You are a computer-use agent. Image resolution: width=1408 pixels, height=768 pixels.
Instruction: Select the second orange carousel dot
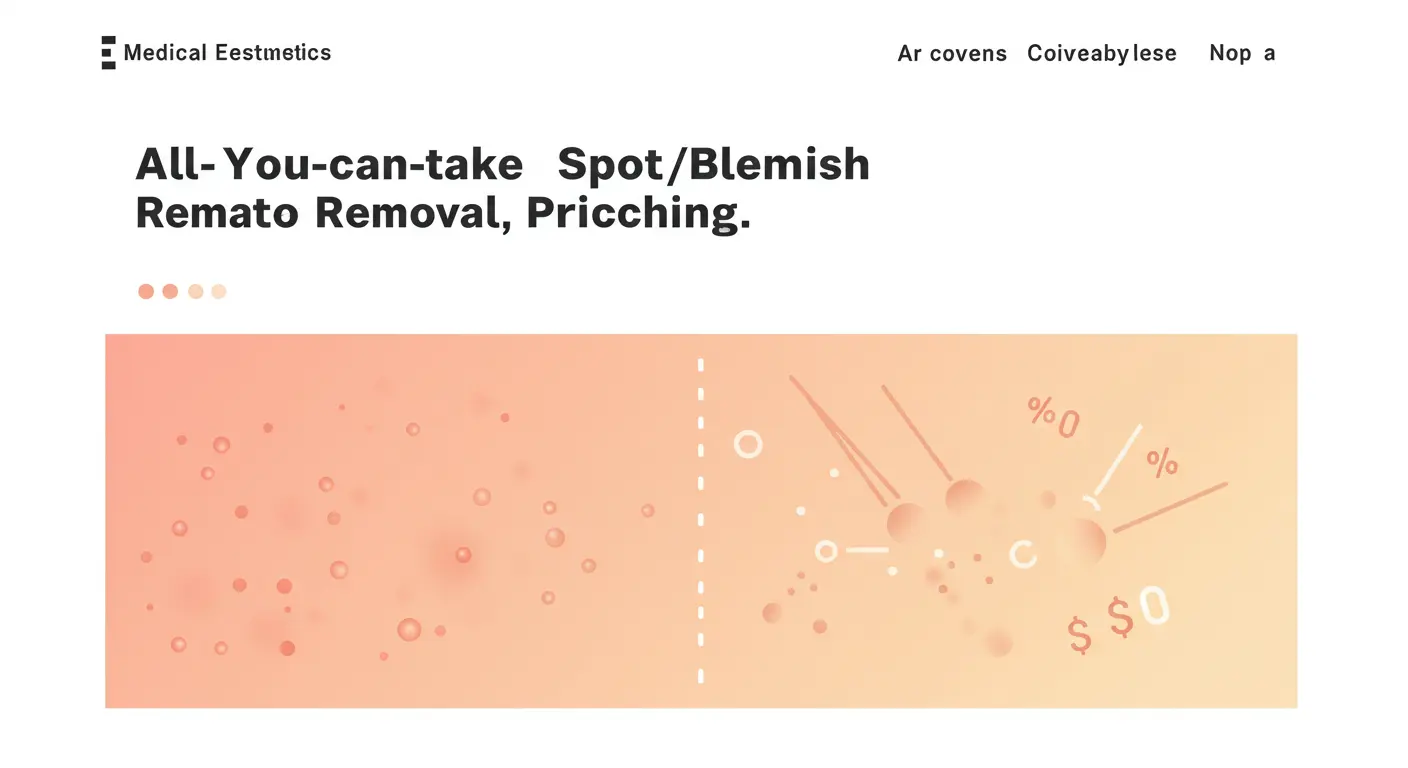(170, 291)
